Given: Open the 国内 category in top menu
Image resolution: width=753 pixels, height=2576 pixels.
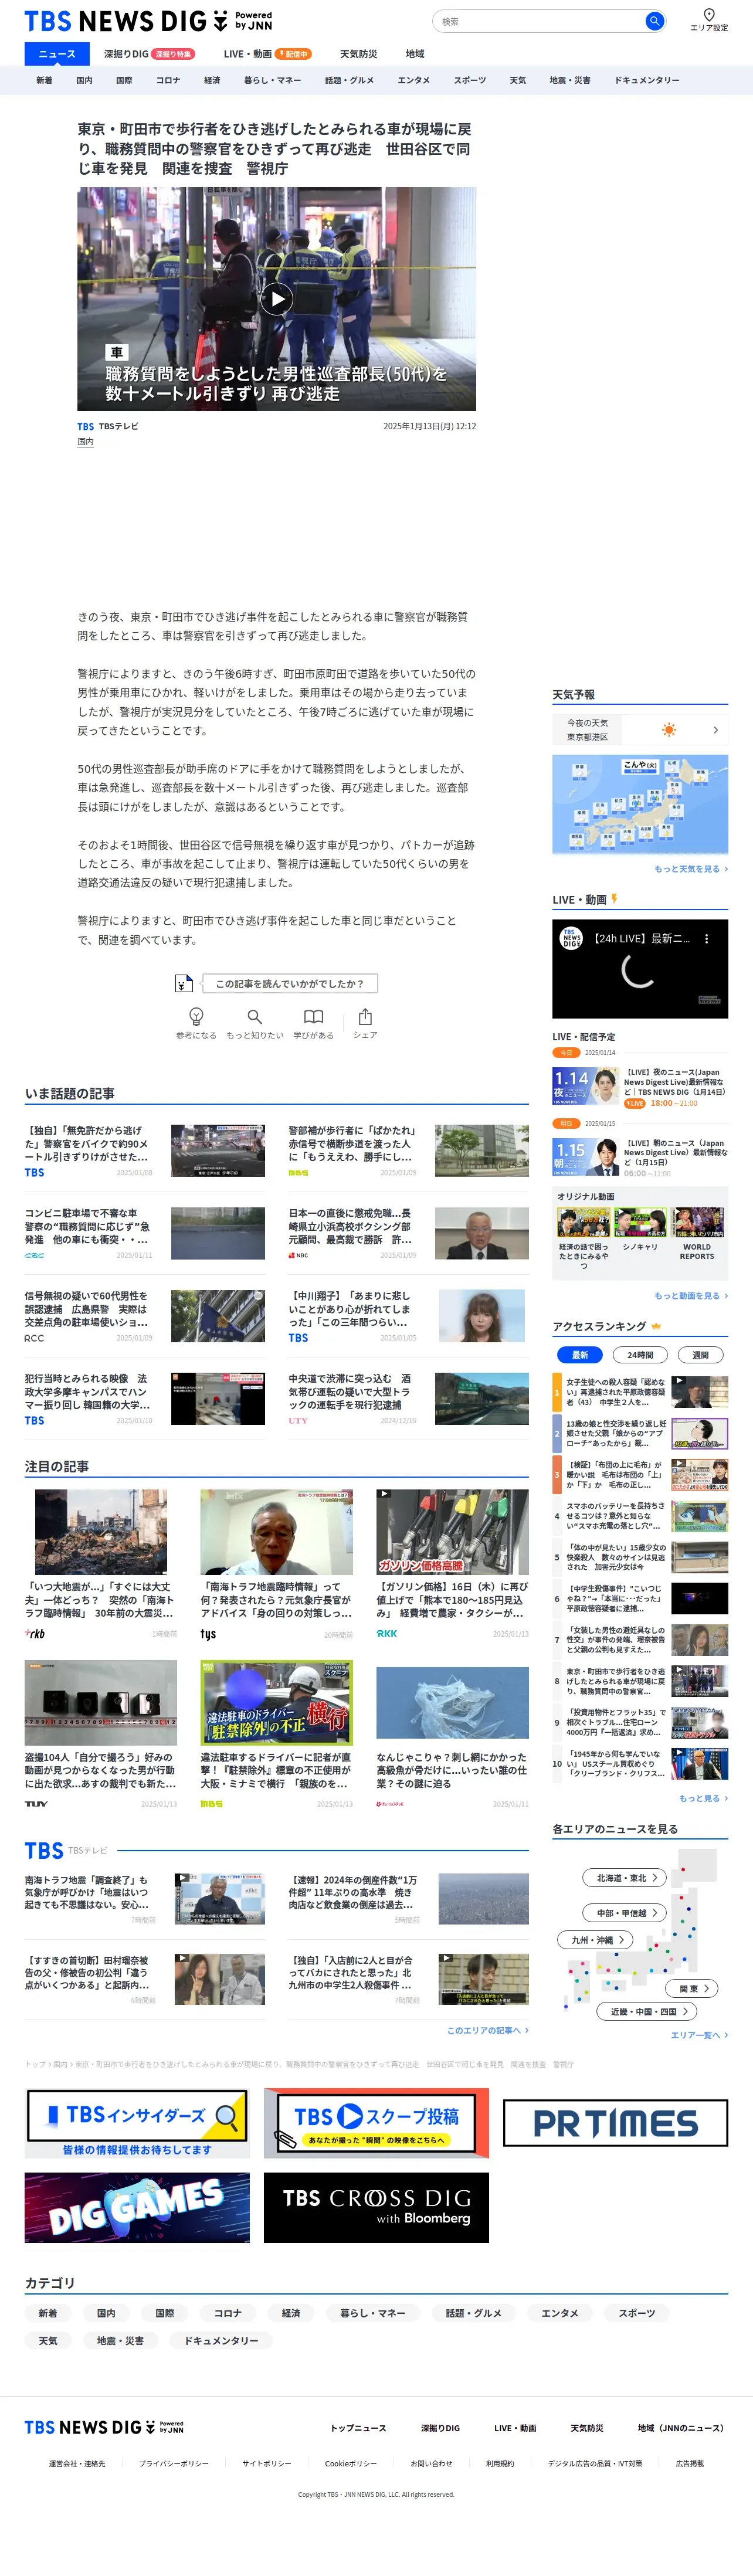Looking at the screenshot, I should click(85, 80).
